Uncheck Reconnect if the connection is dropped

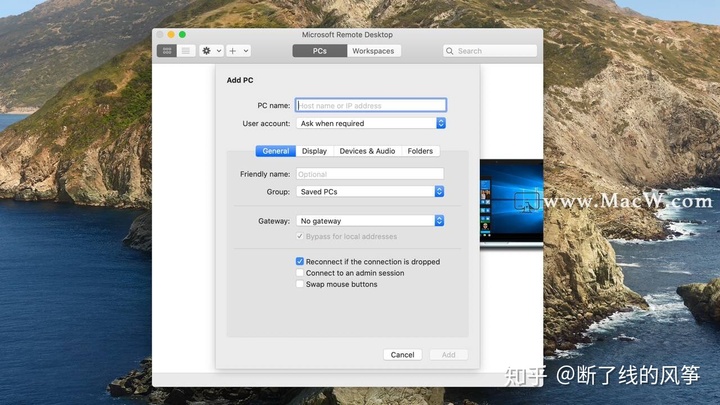(300, 262)
